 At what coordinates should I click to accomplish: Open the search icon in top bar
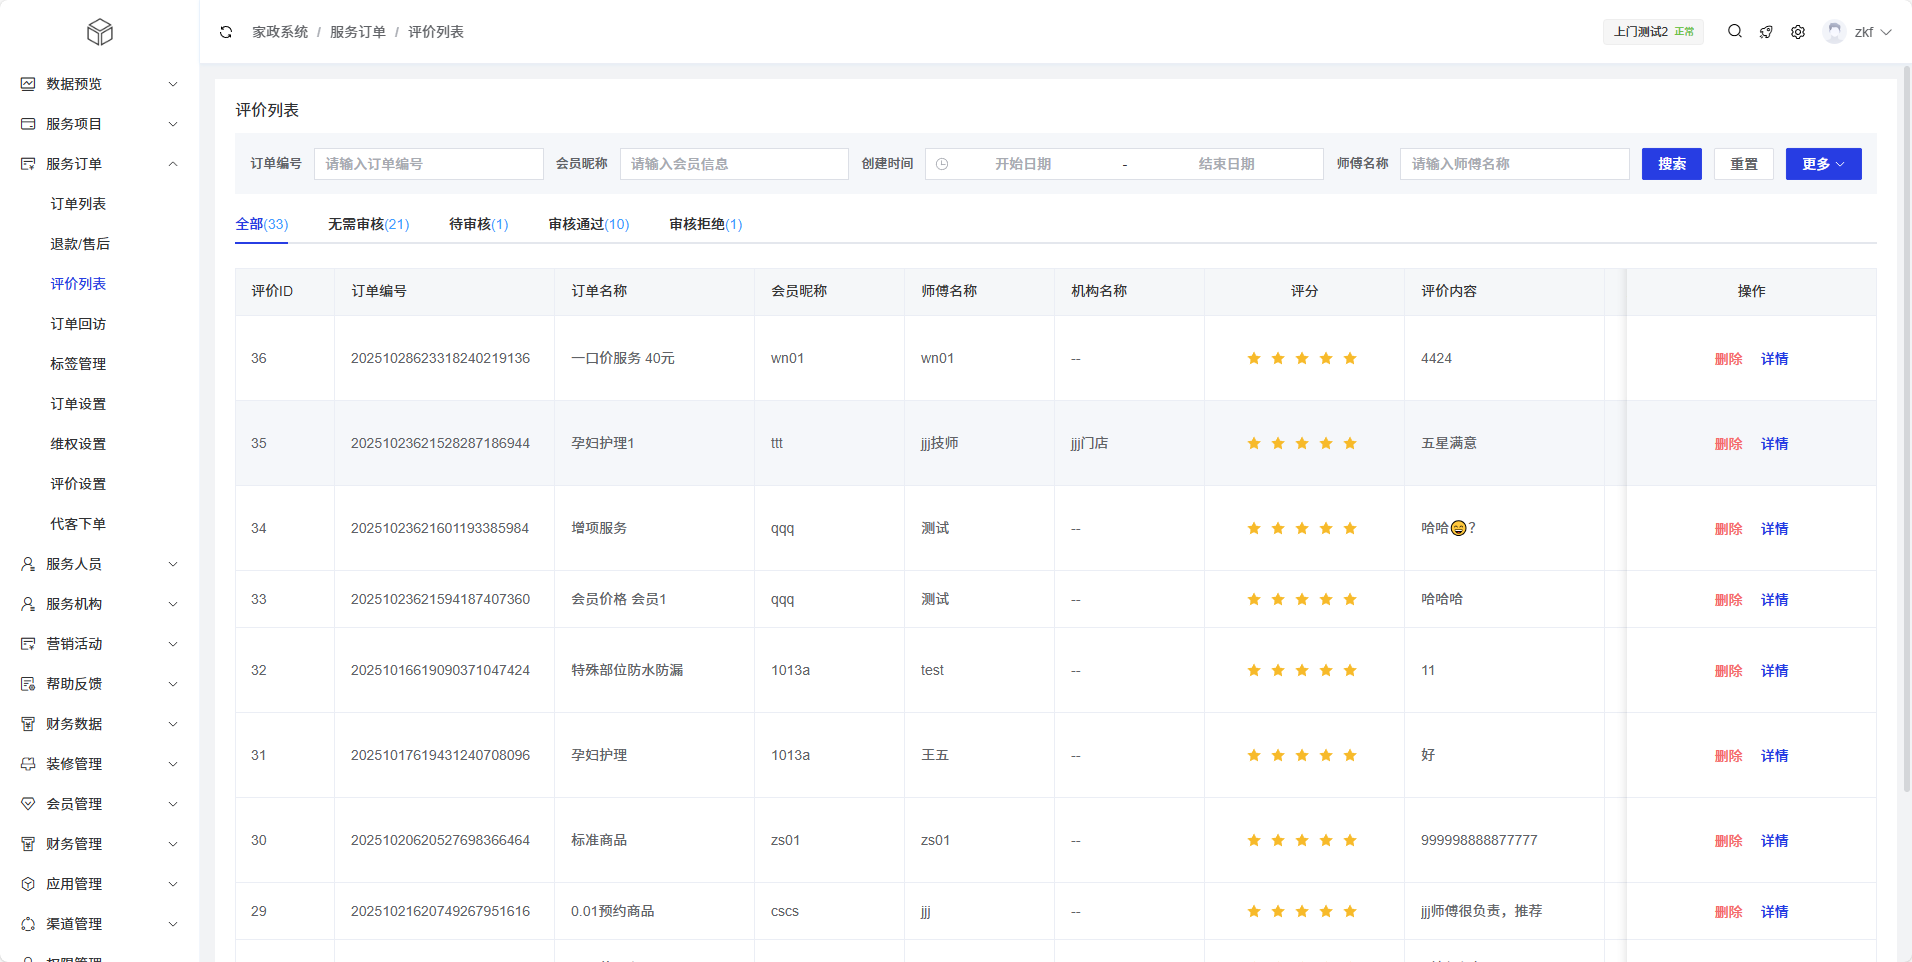tap(1735, 32)
